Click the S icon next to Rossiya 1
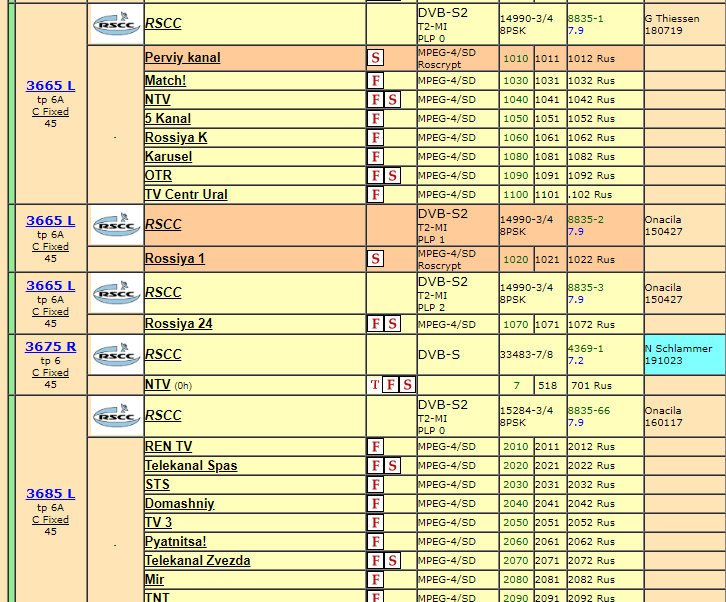Image resolution: width=726 pixels, height=602 pixels. coord(376,259)
